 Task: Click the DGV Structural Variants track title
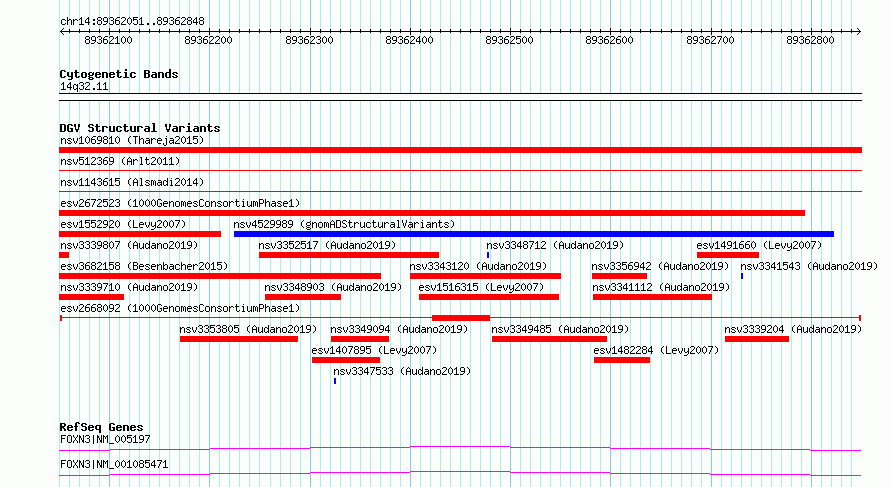[140, 128]
